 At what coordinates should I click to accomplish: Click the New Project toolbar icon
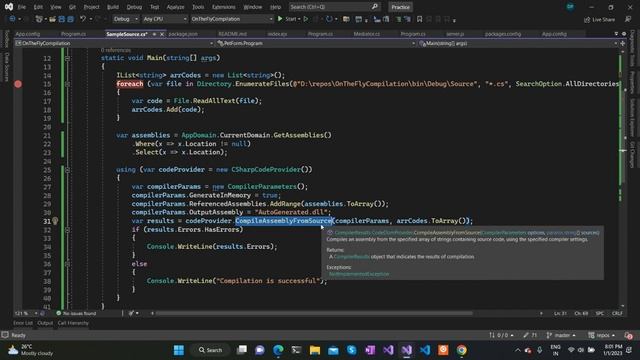pos(39,19)
